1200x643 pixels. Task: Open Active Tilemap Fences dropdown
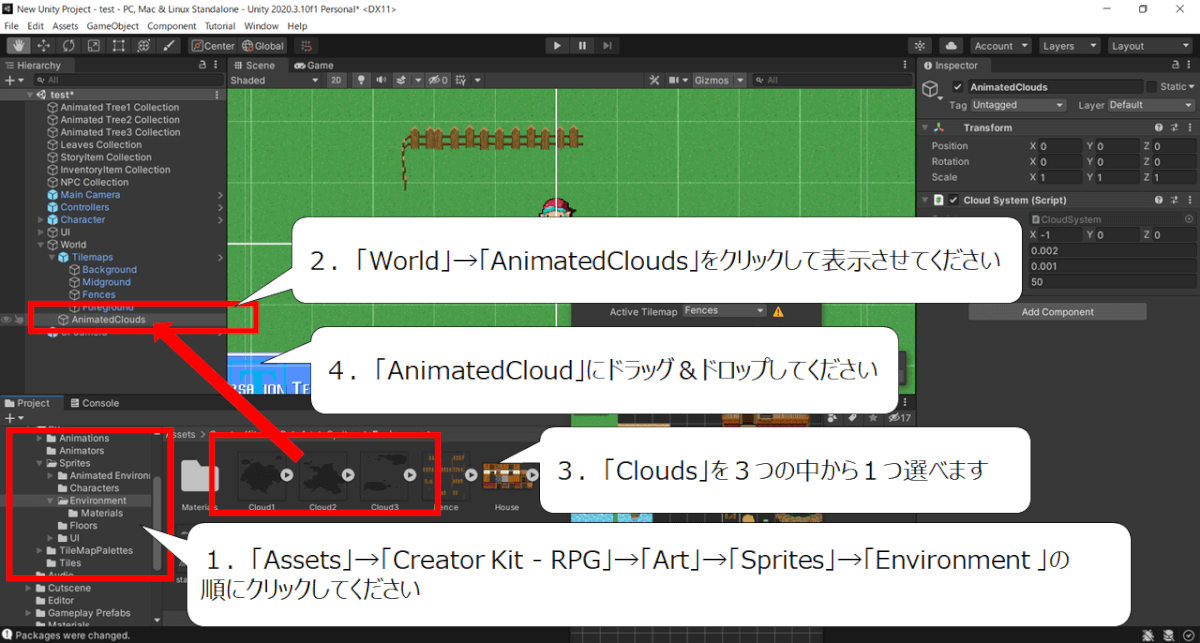(723, 311)
